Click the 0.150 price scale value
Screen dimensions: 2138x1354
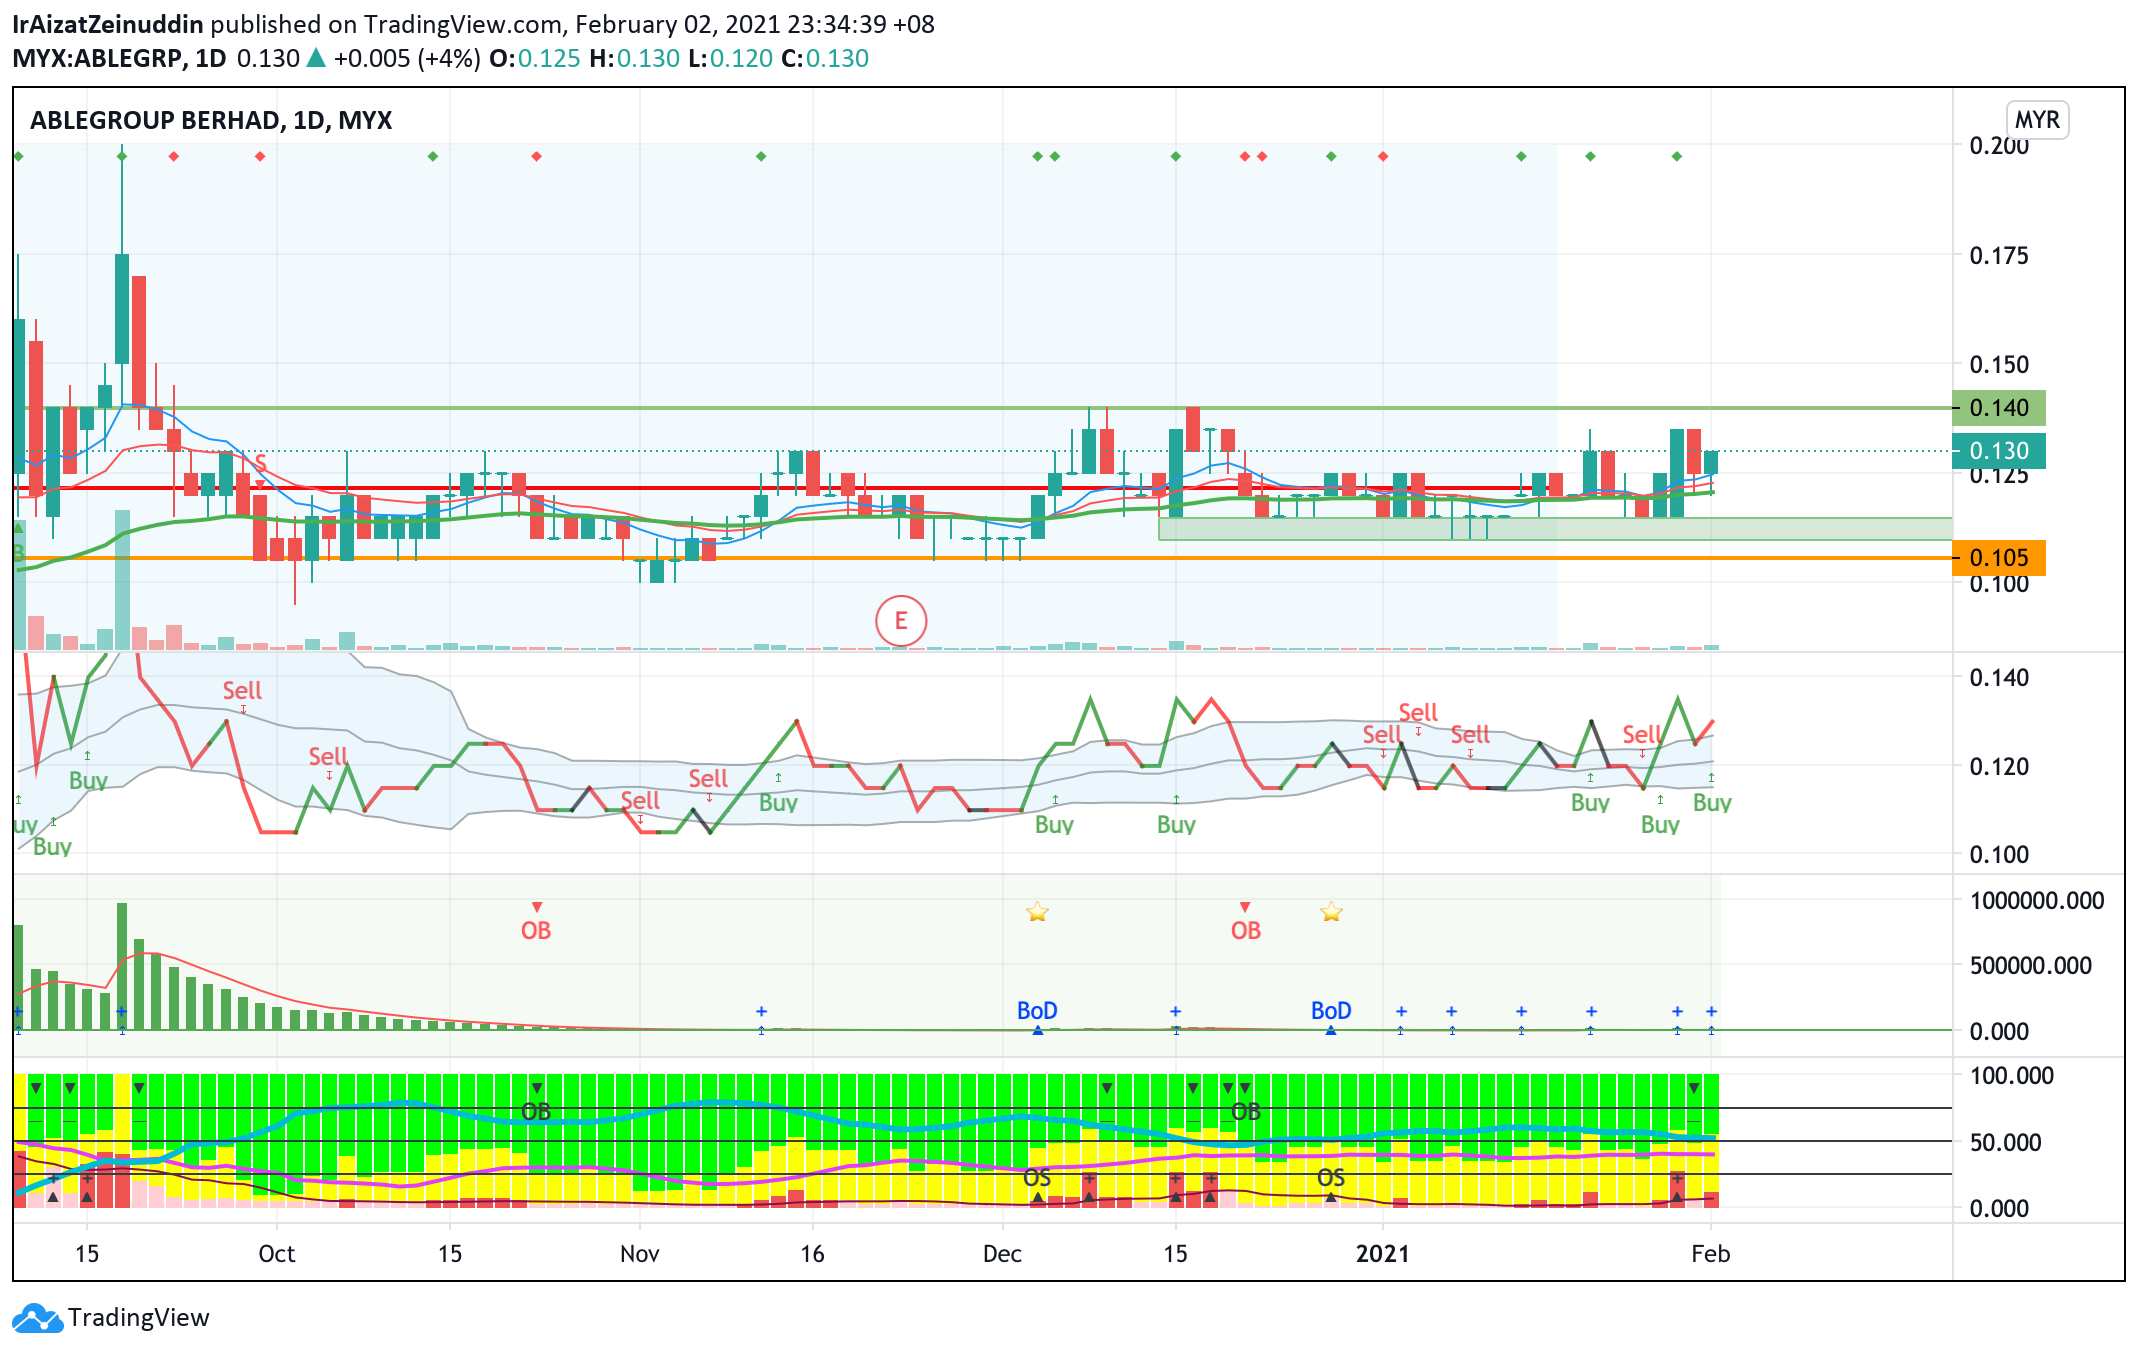pyautogui.click(x=1999, y=365)
